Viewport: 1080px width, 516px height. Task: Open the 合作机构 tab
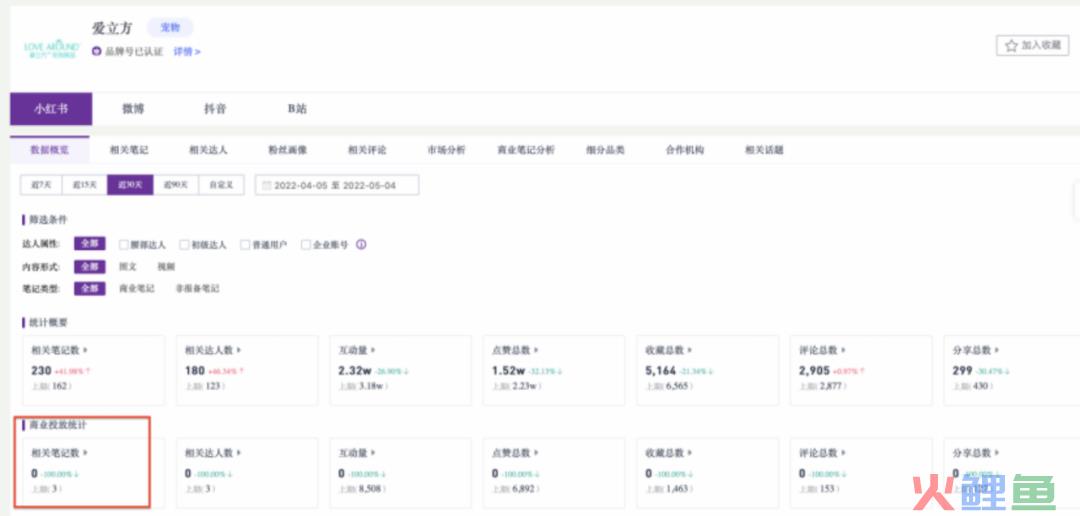click(685, 149)
